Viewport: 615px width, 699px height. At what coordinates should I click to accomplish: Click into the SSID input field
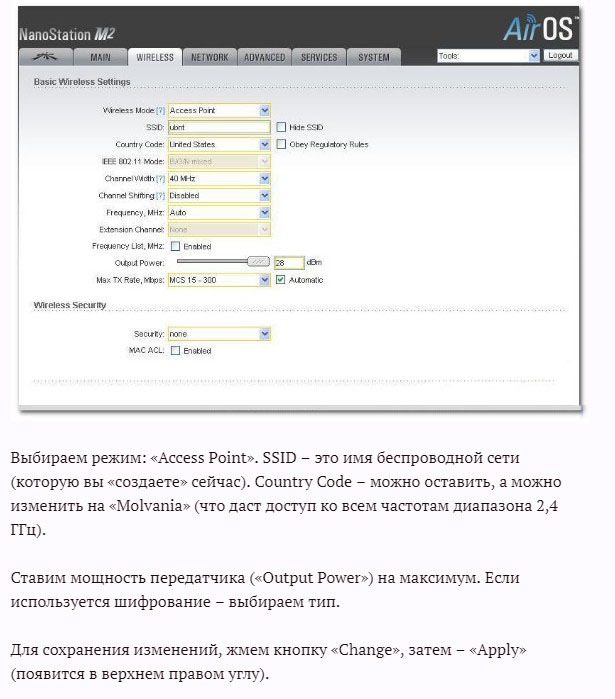click(219, 127)
